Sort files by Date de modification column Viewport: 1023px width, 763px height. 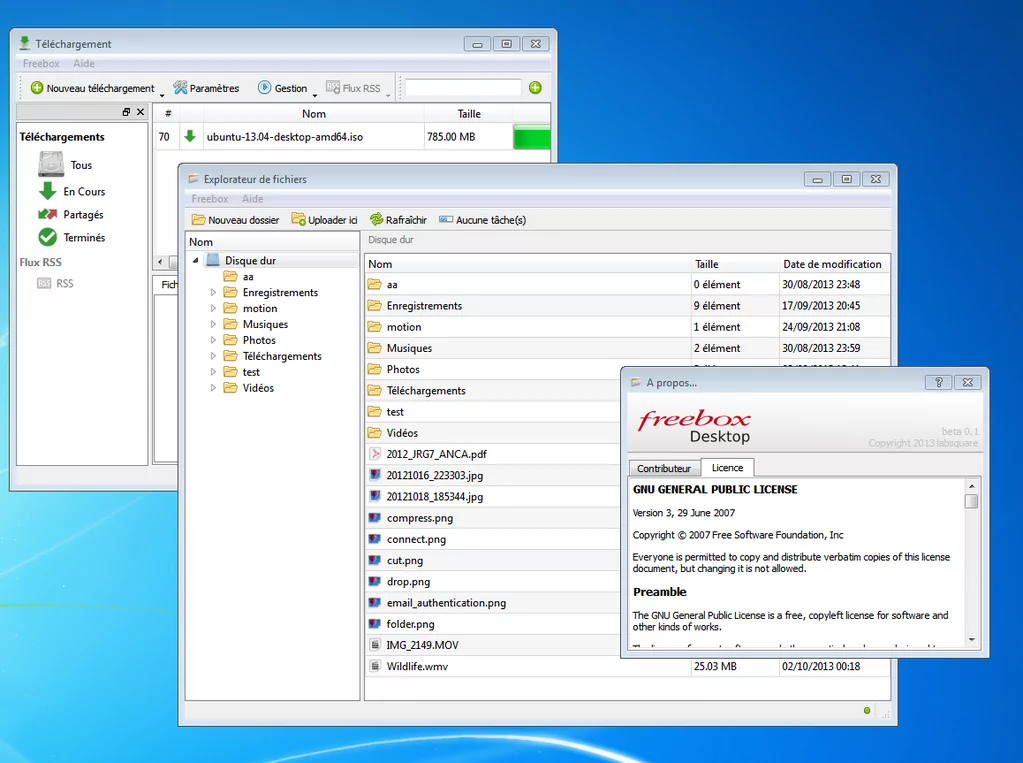(832, 264)
